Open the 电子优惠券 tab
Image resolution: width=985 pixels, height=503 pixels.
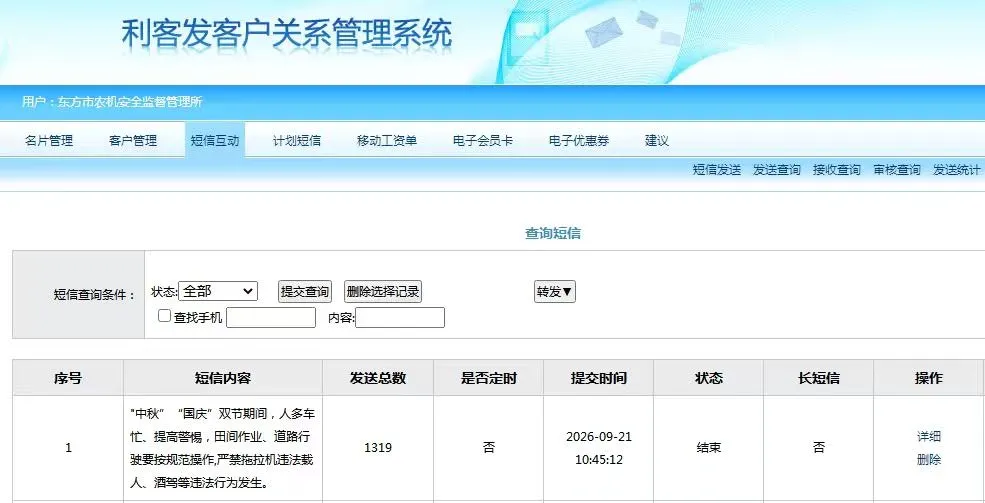[579, 141]
